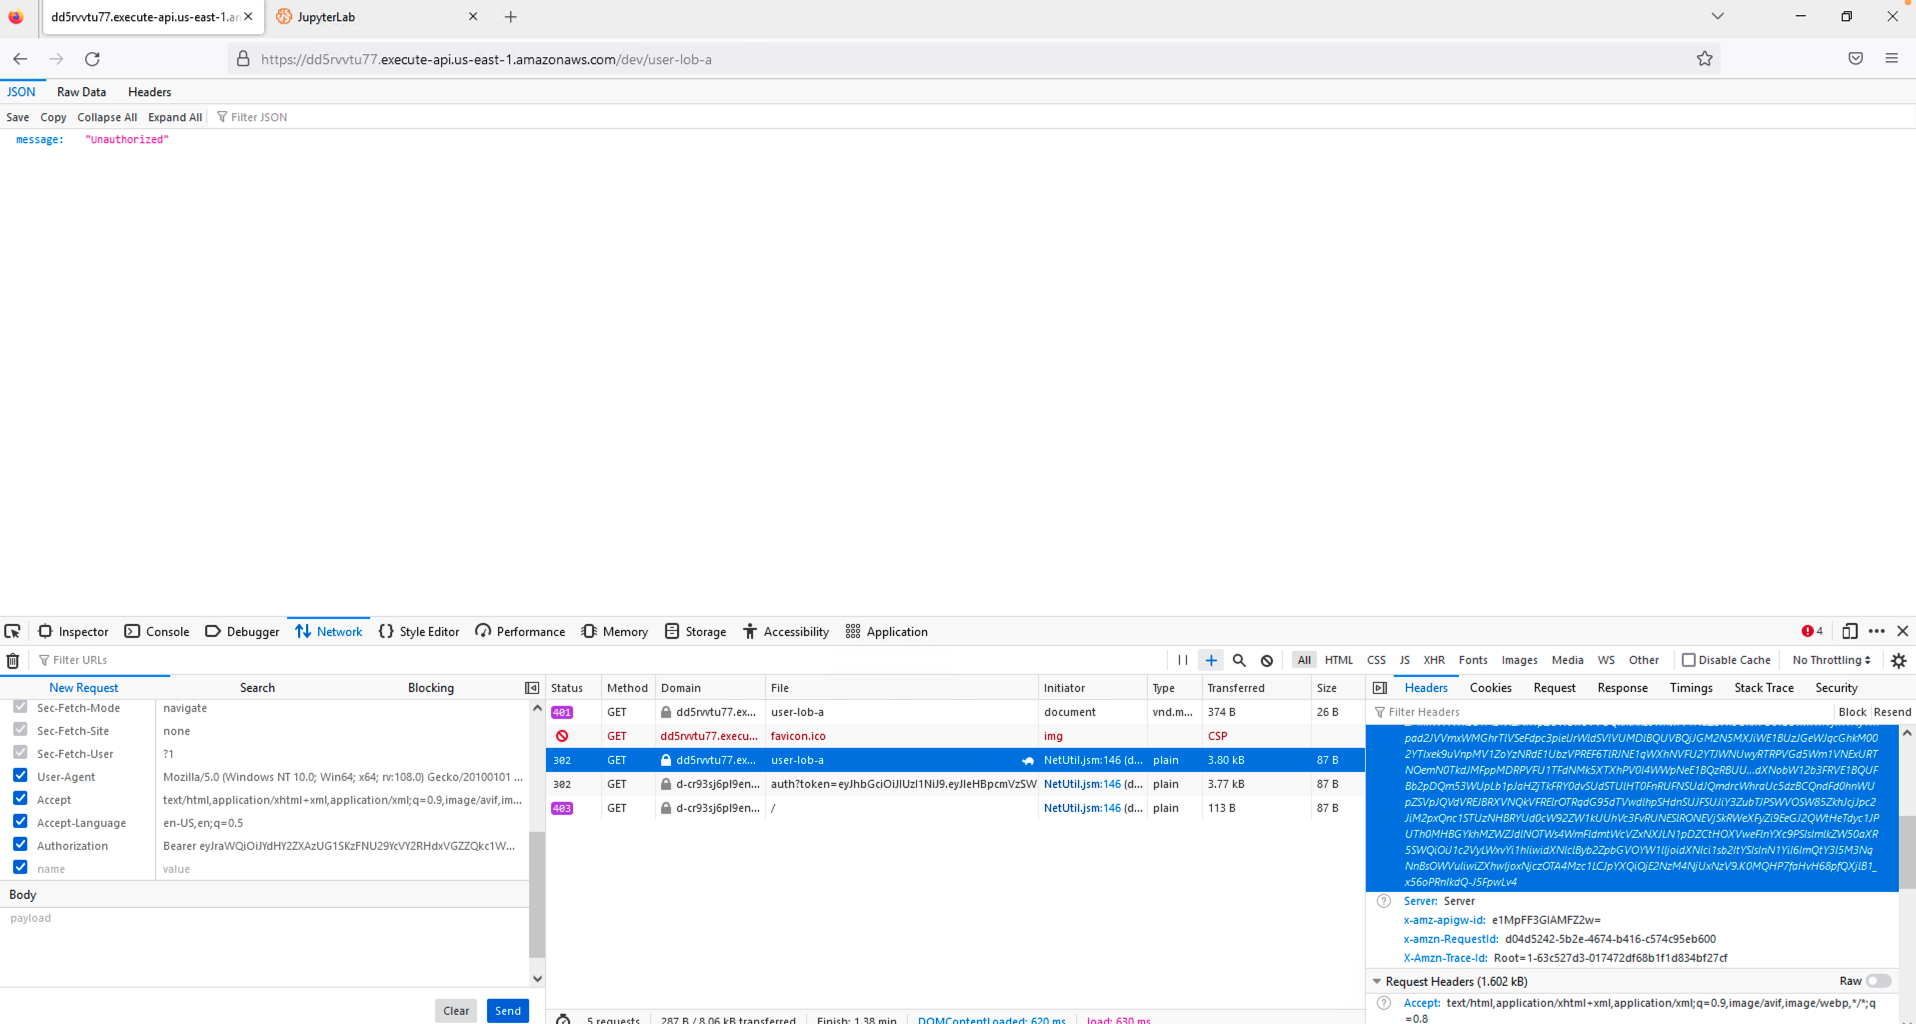Open the Firefox application menu
Screen dimensions: 1916x1024
[1892, 59]
